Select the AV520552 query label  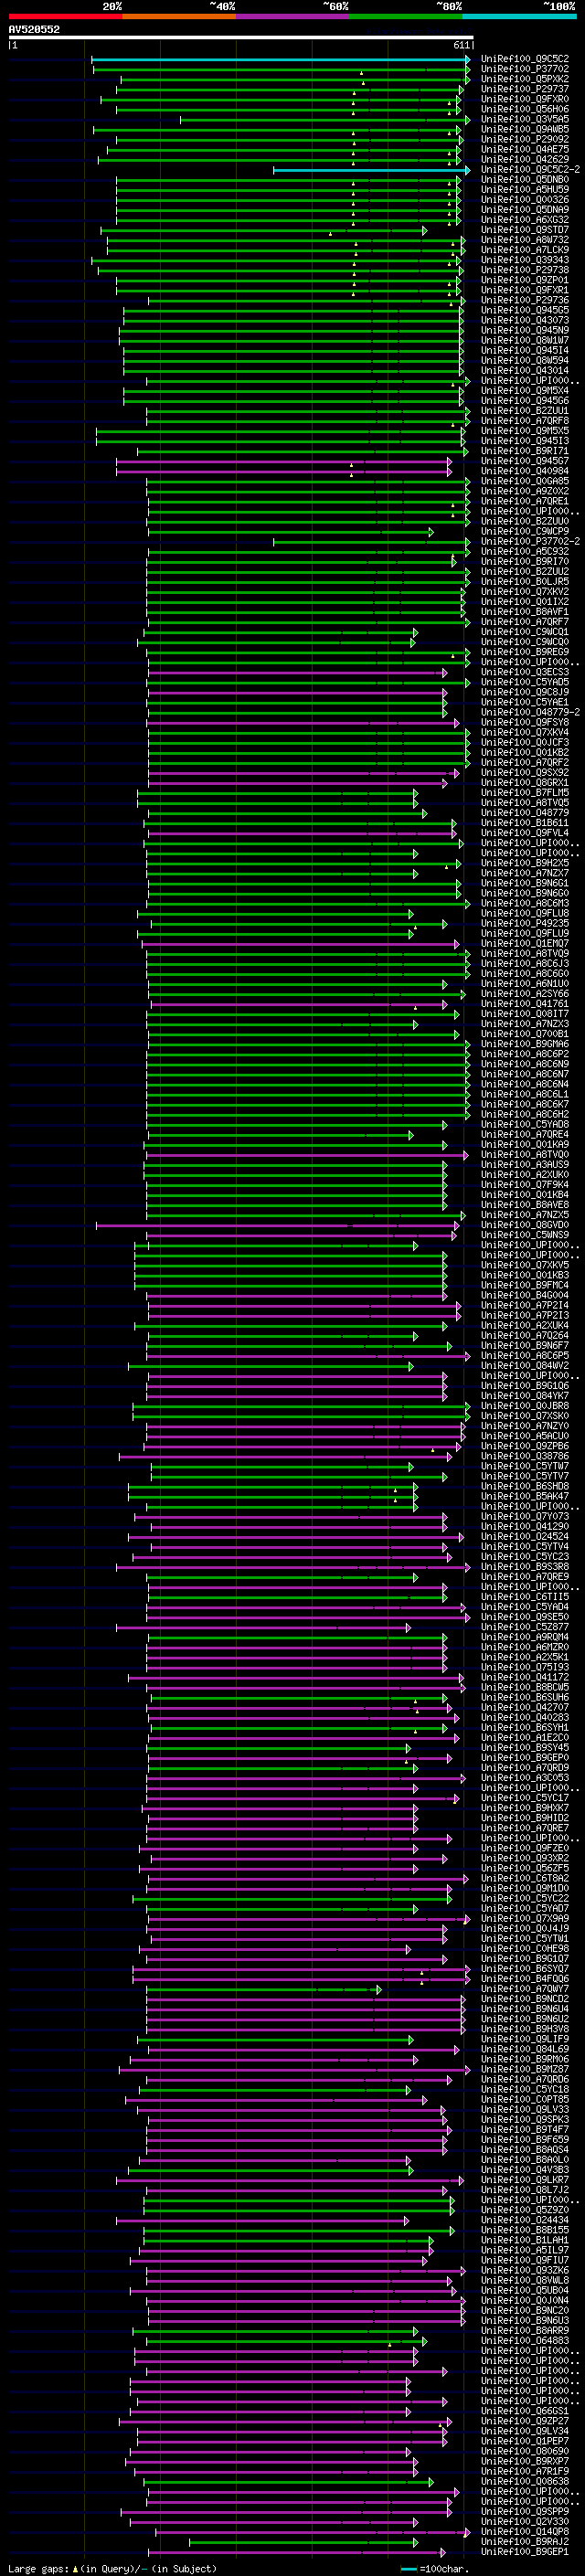pos(34,29)
